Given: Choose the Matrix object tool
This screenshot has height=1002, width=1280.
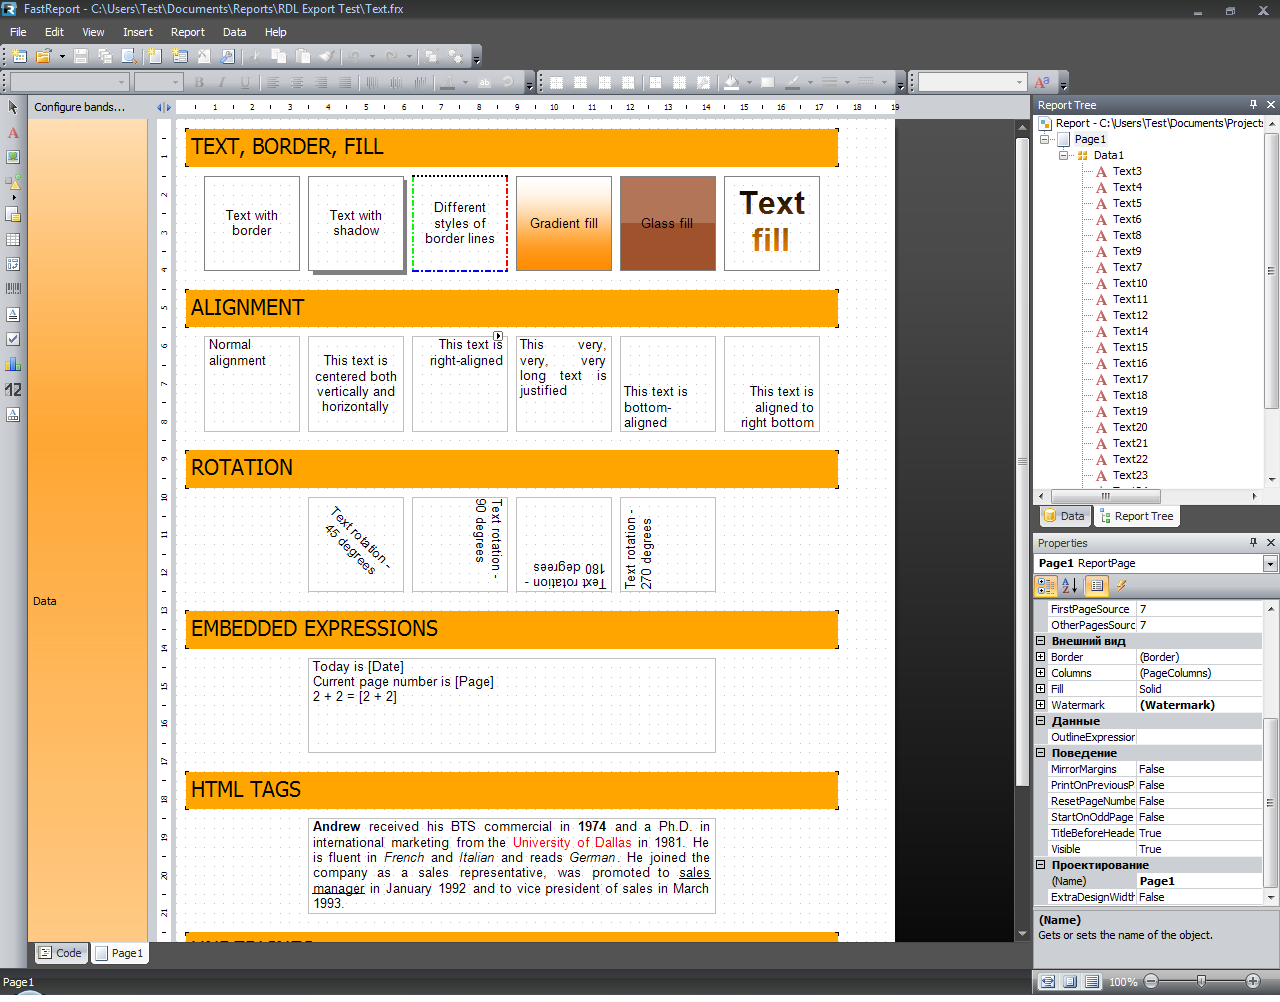Looking at the screenshot, I should tap(13, 264).
